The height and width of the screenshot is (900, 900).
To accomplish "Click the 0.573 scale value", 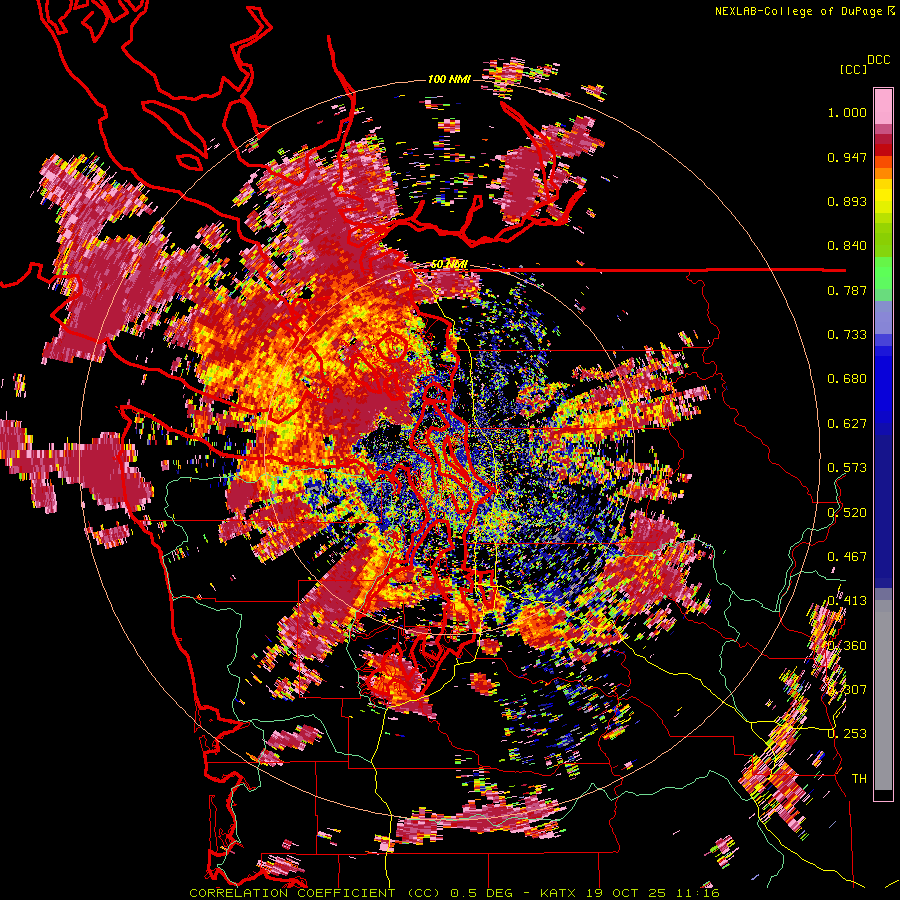I will (x=847, y=468).
